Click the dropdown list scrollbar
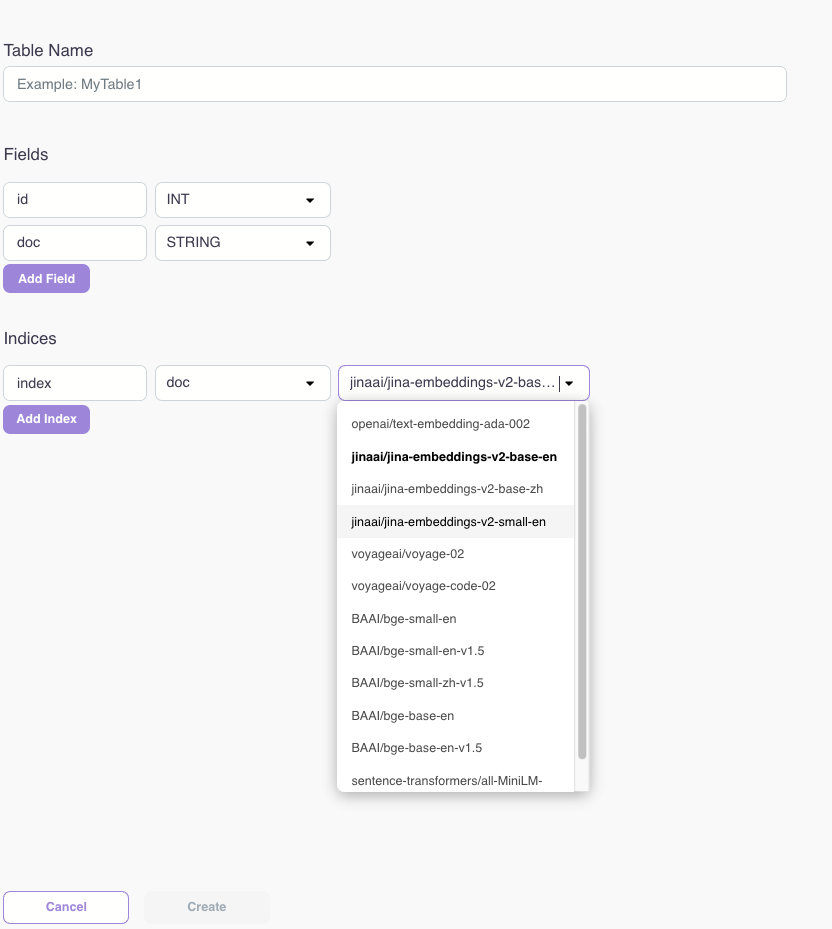832x929 pixels. 582,580
